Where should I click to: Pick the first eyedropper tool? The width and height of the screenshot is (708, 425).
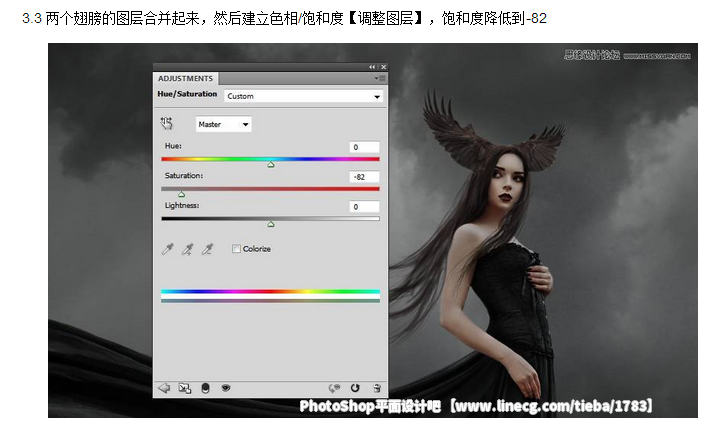pyautogui.click(x=168, y=249)
